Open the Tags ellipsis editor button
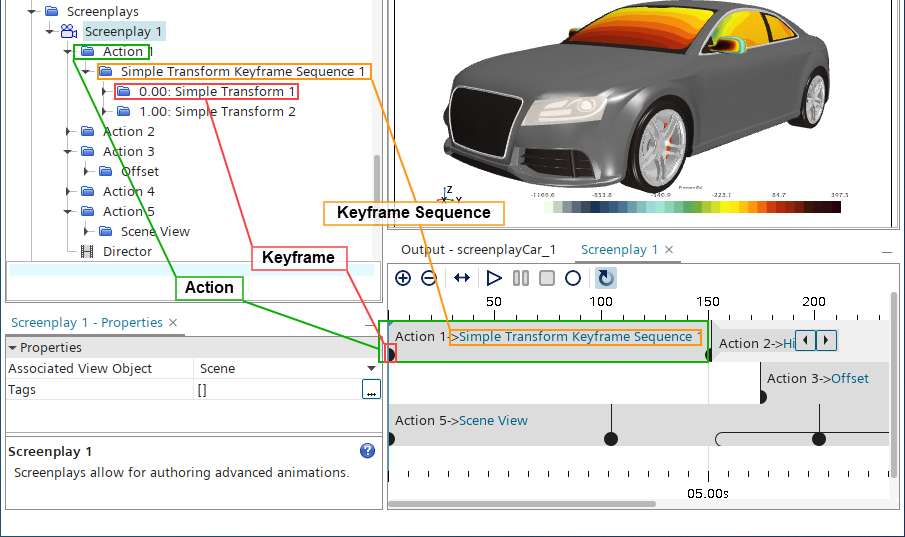Image resolution: width=905 pixels, height=537 pixels. click(371, 390)
